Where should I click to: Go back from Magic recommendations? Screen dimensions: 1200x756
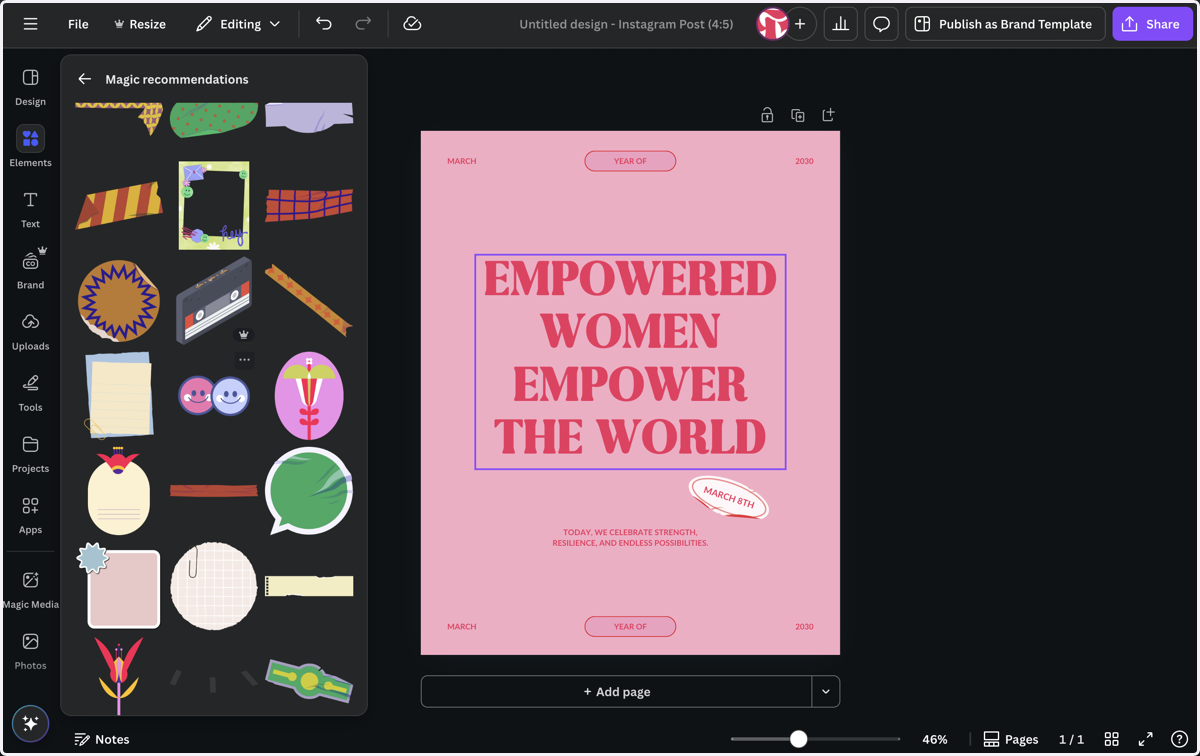tap(84, 79)
